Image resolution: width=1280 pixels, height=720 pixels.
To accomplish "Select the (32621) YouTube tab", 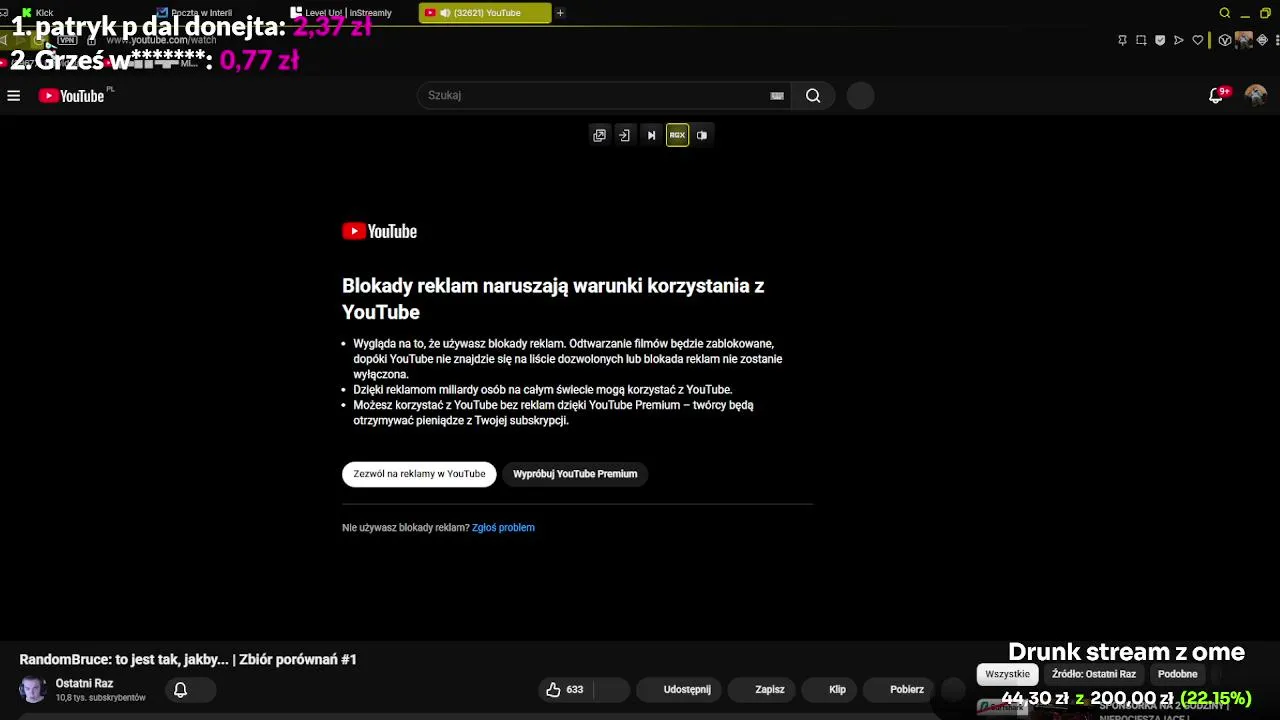I will (x=485, y=13).
